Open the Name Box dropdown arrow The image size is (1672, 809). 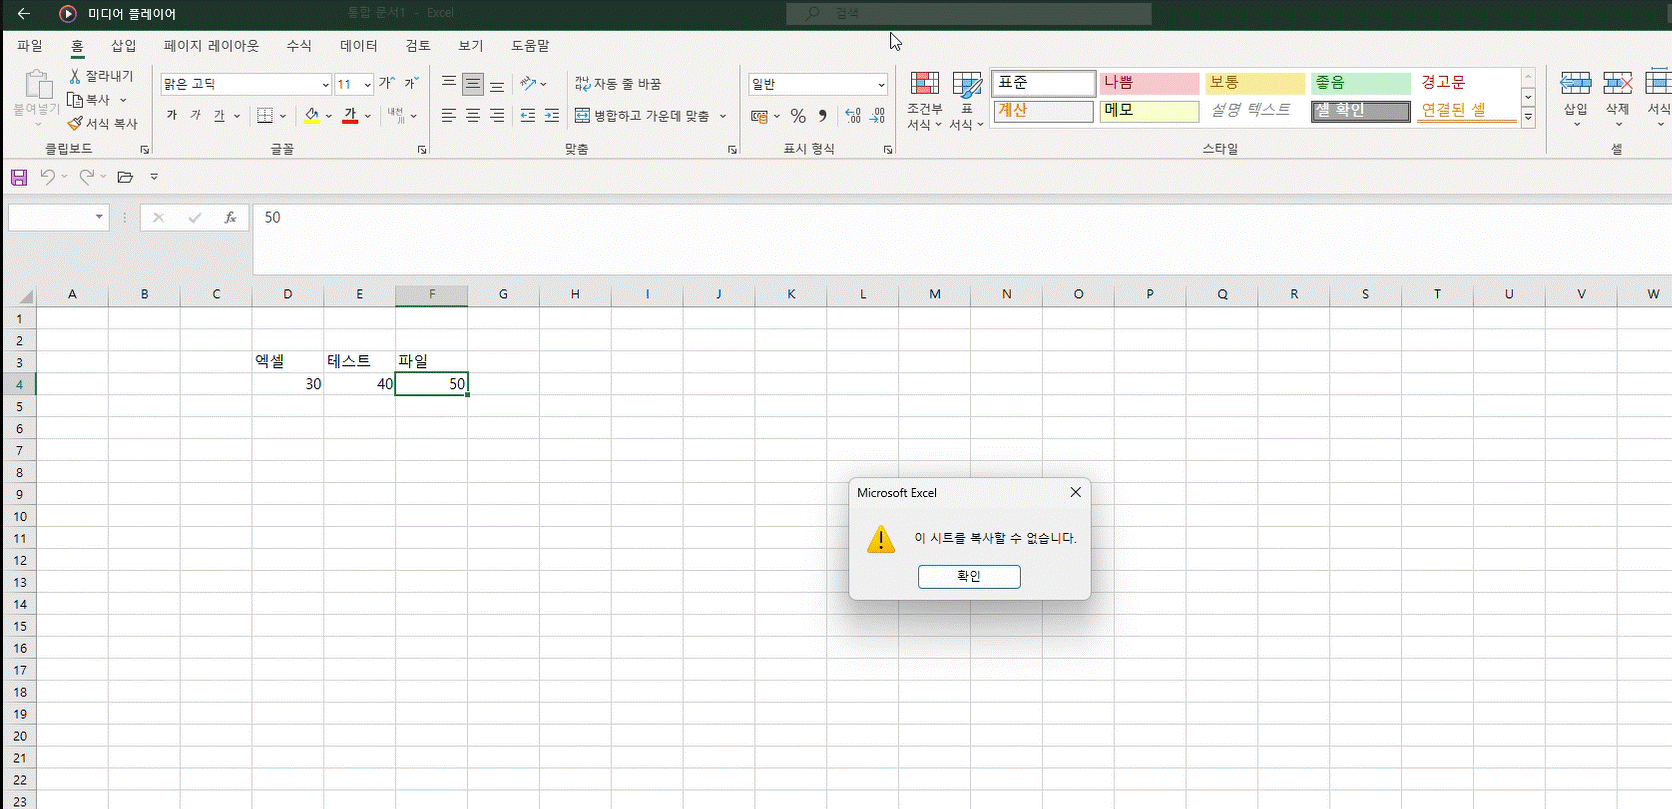99,217
